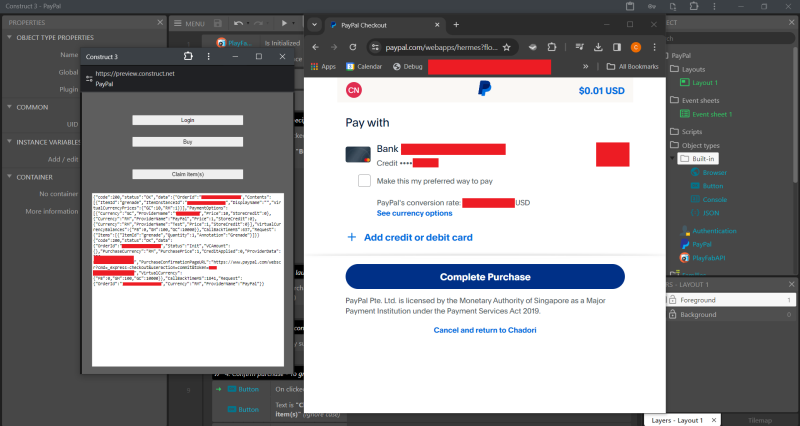This screenshot has width=800, height=426.
Task: Select Layers - Layout 1 tab
Action: [x=683, y=420]
